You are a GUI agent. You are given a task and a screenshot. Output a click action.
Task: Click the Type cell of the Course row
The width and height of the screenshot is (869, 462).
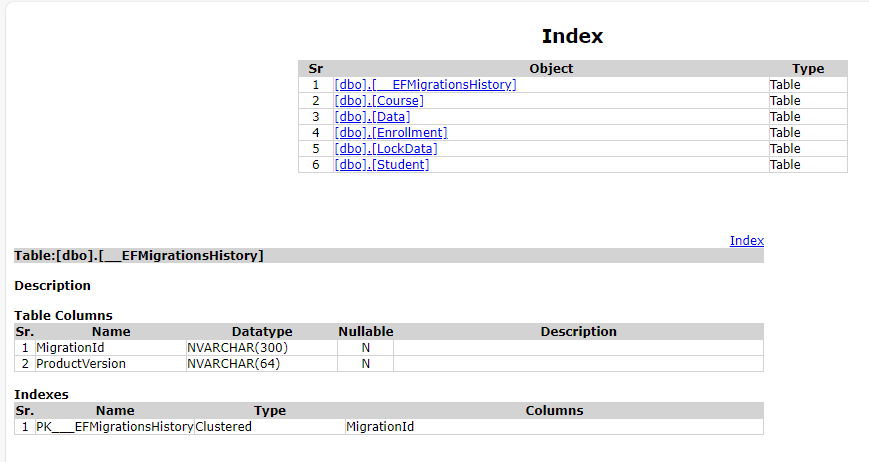(x=808, y=101)
